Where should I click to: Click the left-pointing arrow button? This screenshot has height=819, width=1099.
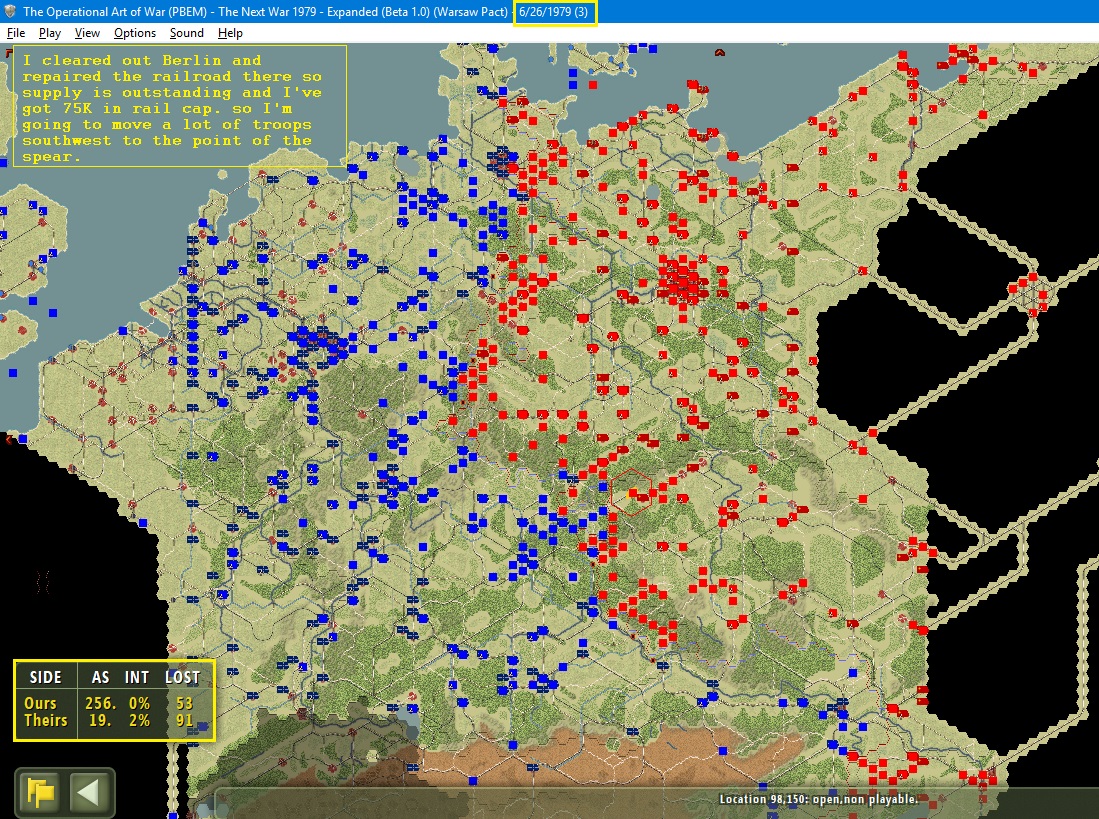[89, 792]
